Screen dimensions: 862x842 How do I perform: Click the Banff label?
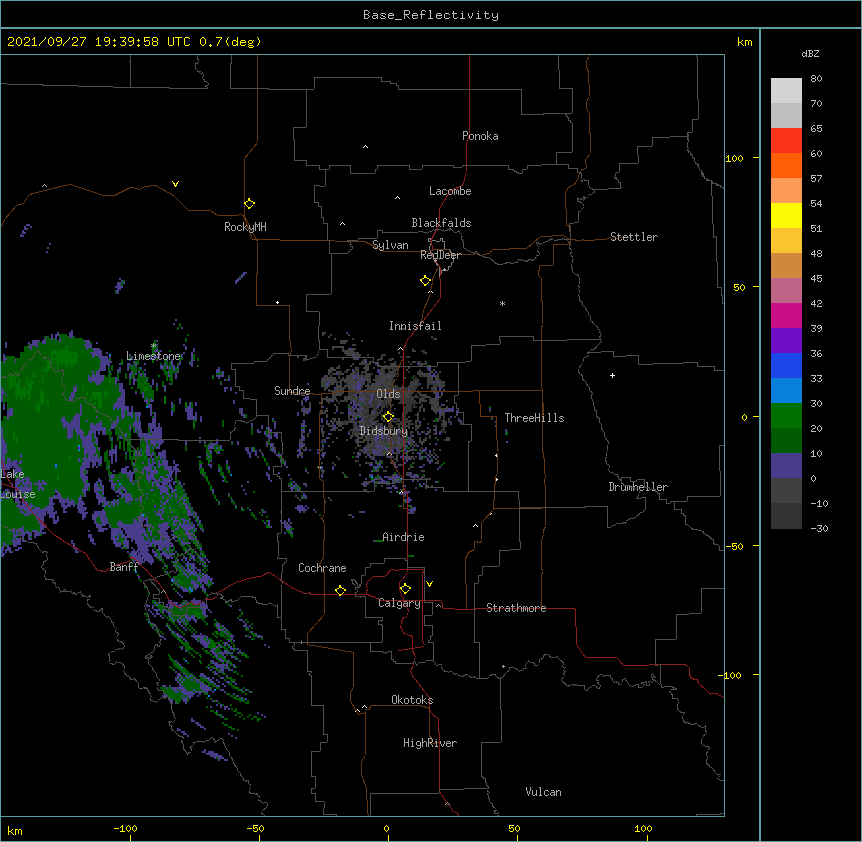coord(124,567)
